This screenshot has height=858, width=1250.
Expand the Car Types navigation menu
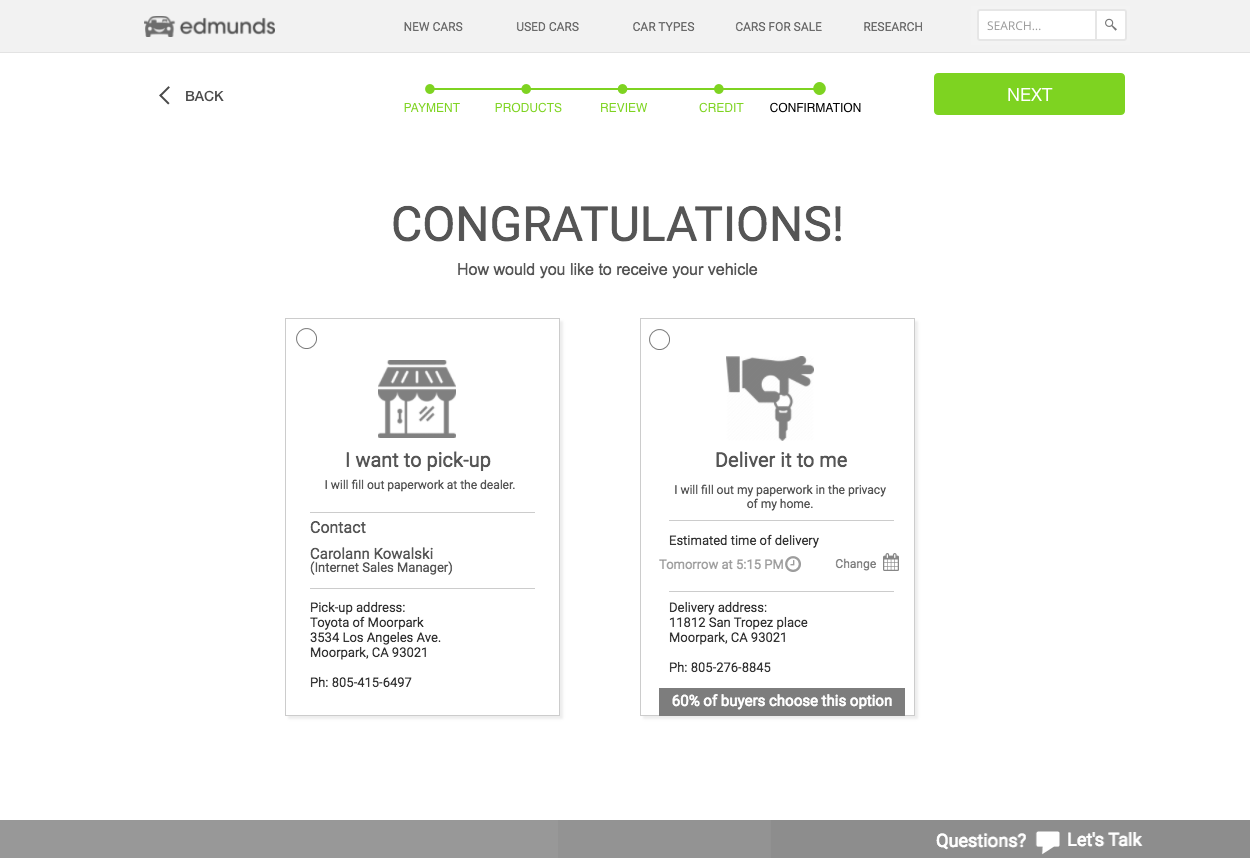point(663,27)
